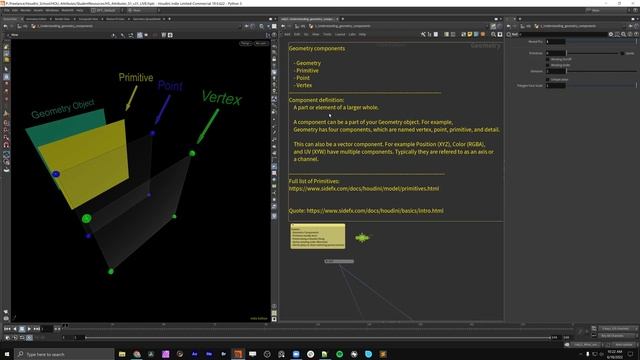The image size is (640, 360).
Task: Add a new pane tab in scene view
Action: pyautogui.click(x=169, y=19)
